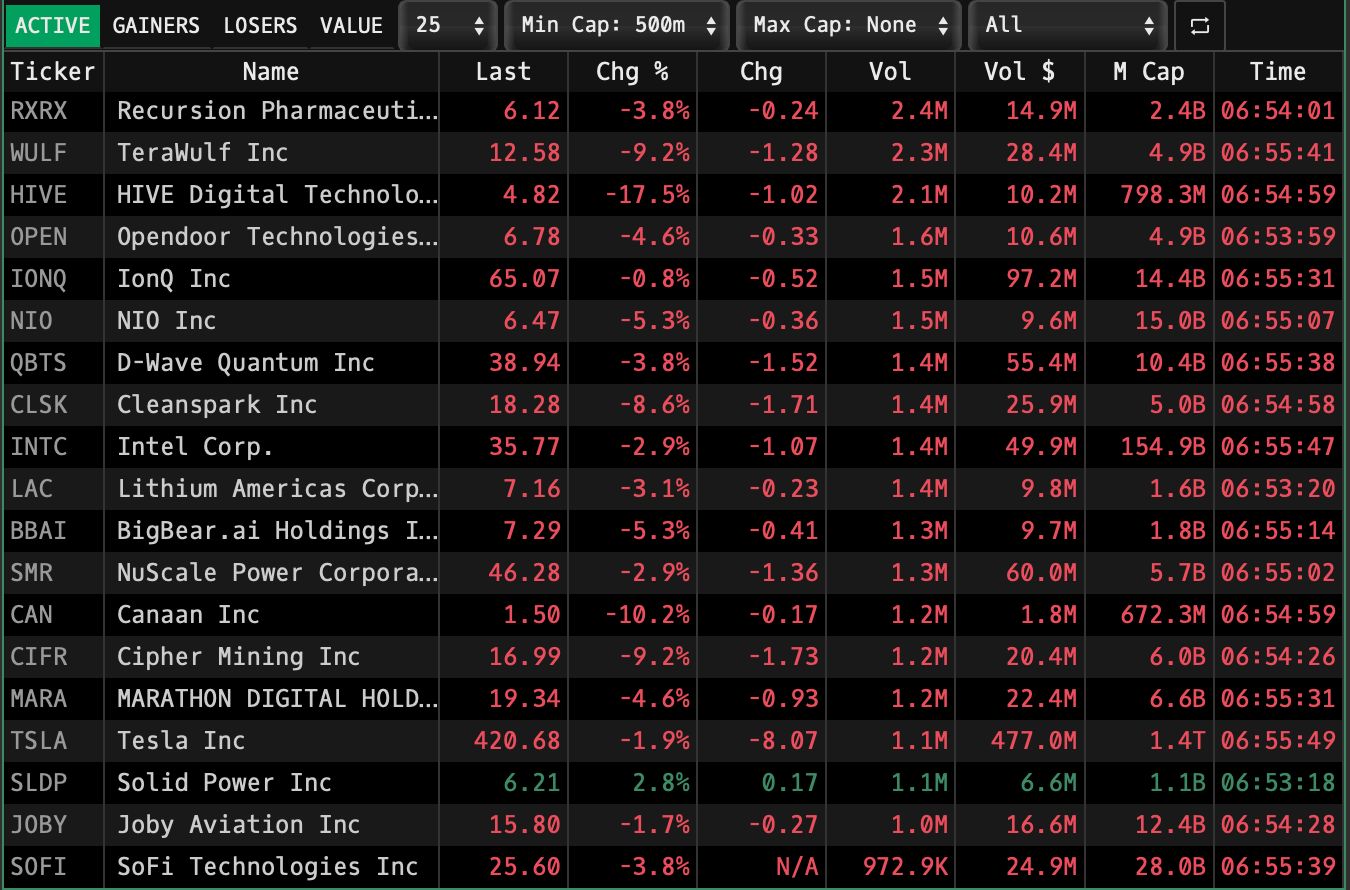Select Solid Power Inc name cell
The image size is (1350, 890).
[271, 783]
